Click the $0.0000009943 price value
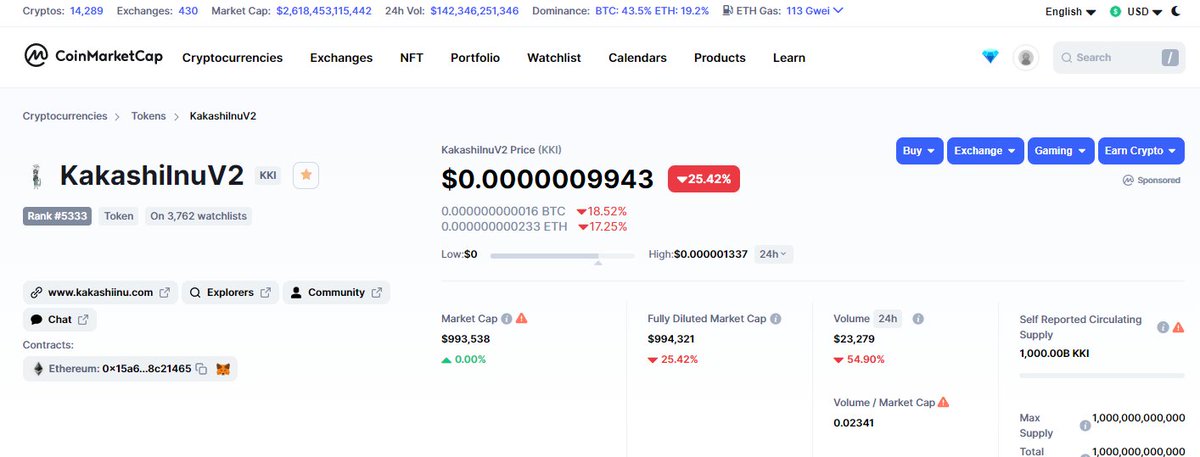The image size is (1200, 457). [x=547, y=179]
